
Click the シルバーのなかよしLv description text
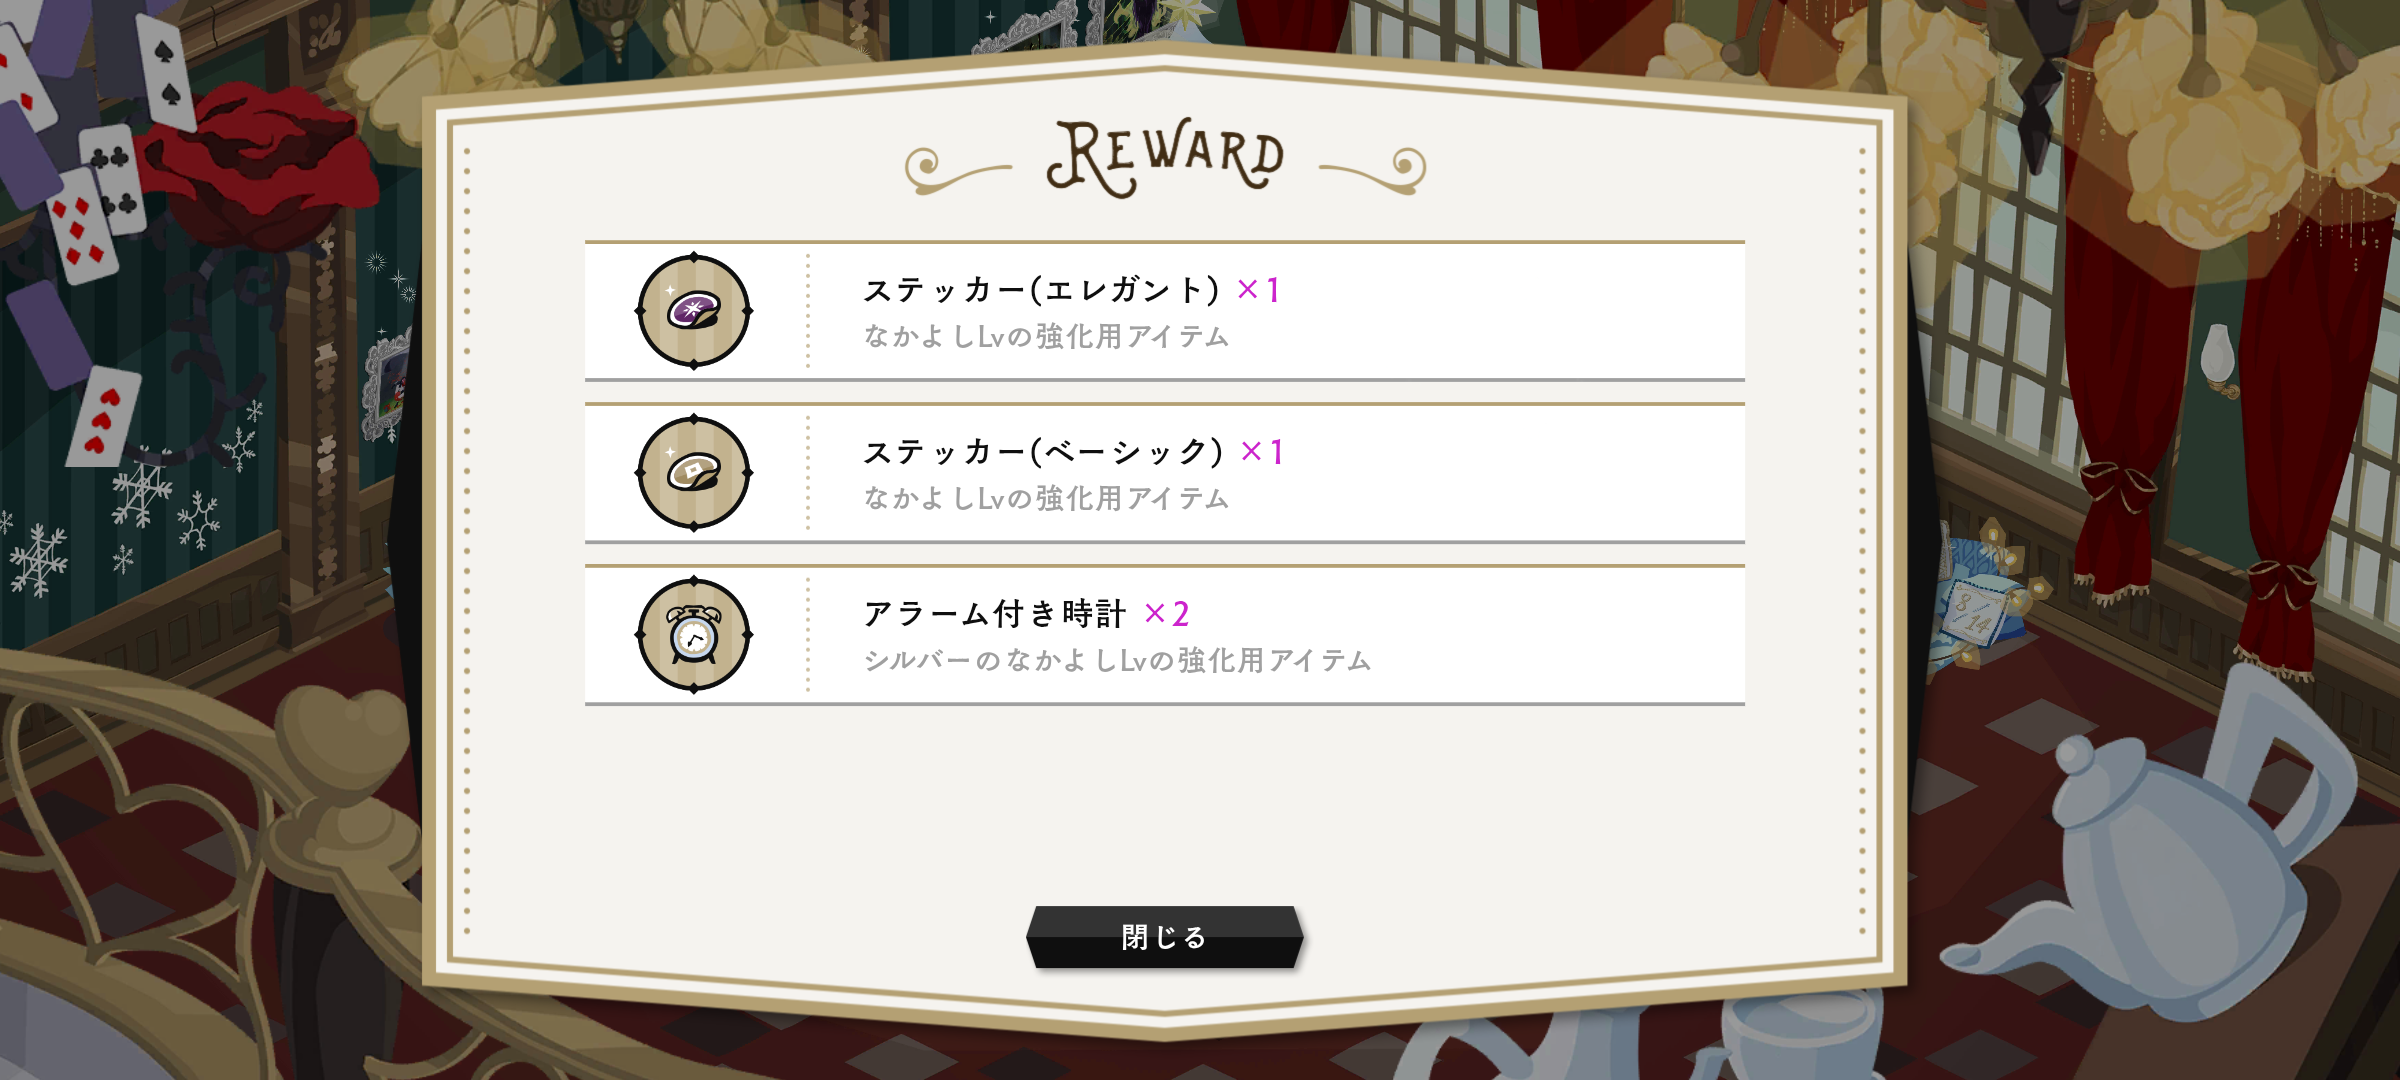tap(1117, 661)
